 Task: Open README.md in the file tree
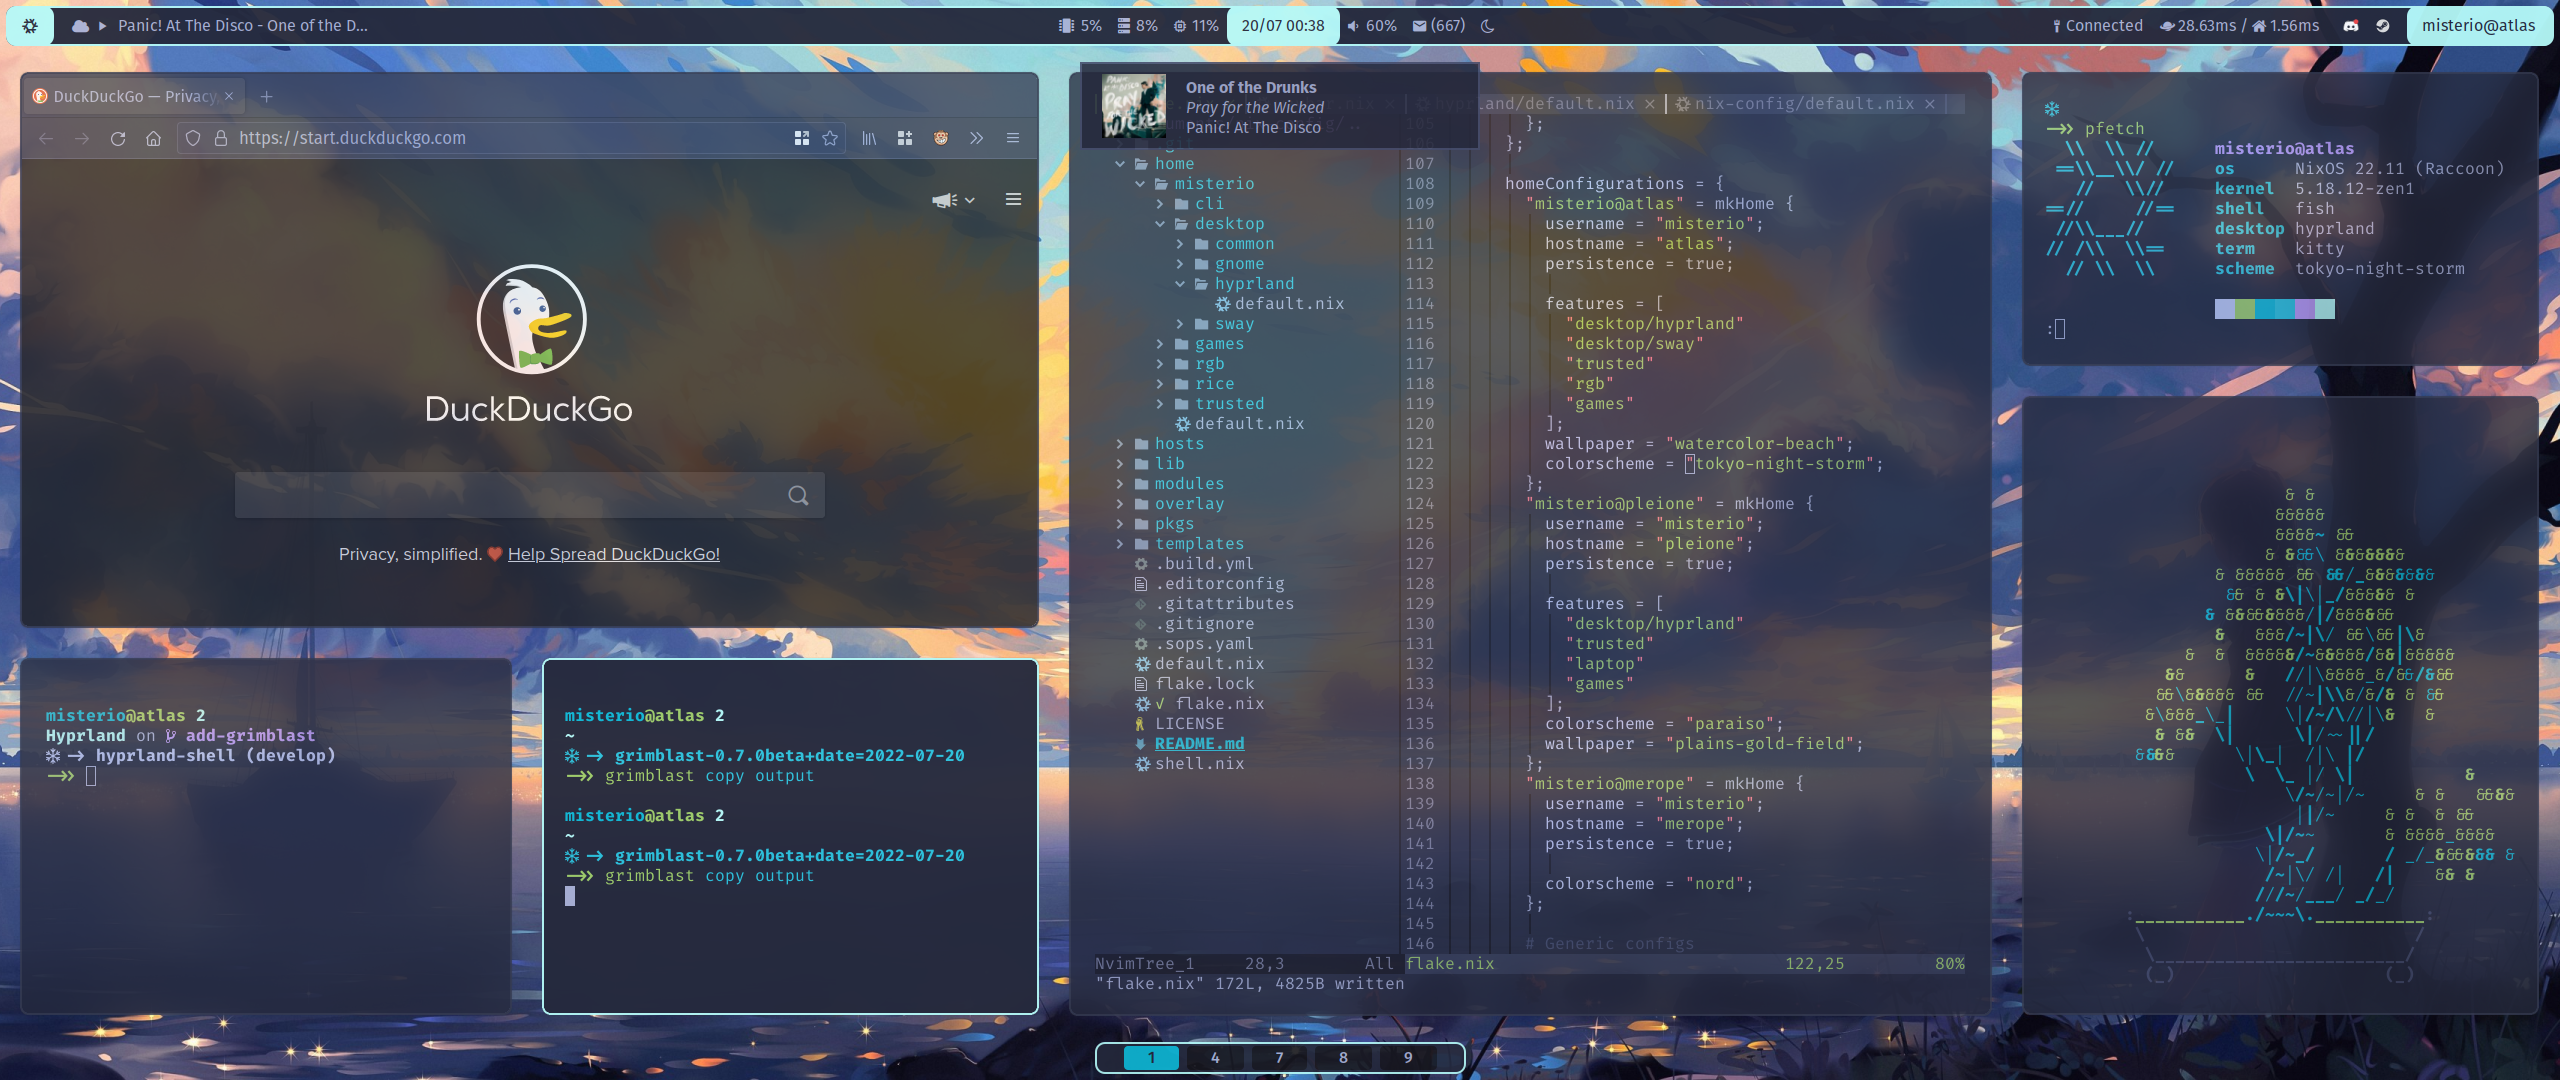point(1199,744)
